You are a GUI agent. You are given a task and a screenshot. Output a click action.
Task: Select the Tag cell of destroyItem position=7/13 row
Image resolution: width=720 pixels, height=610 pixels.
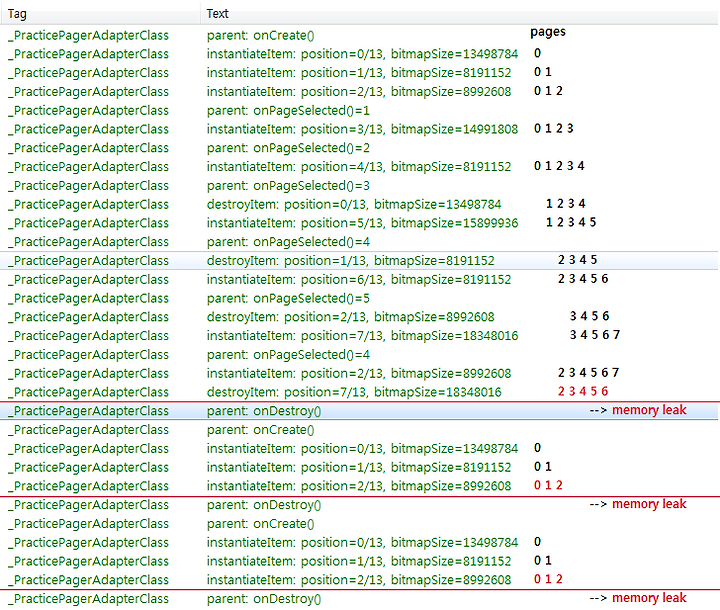click(89, 392)
